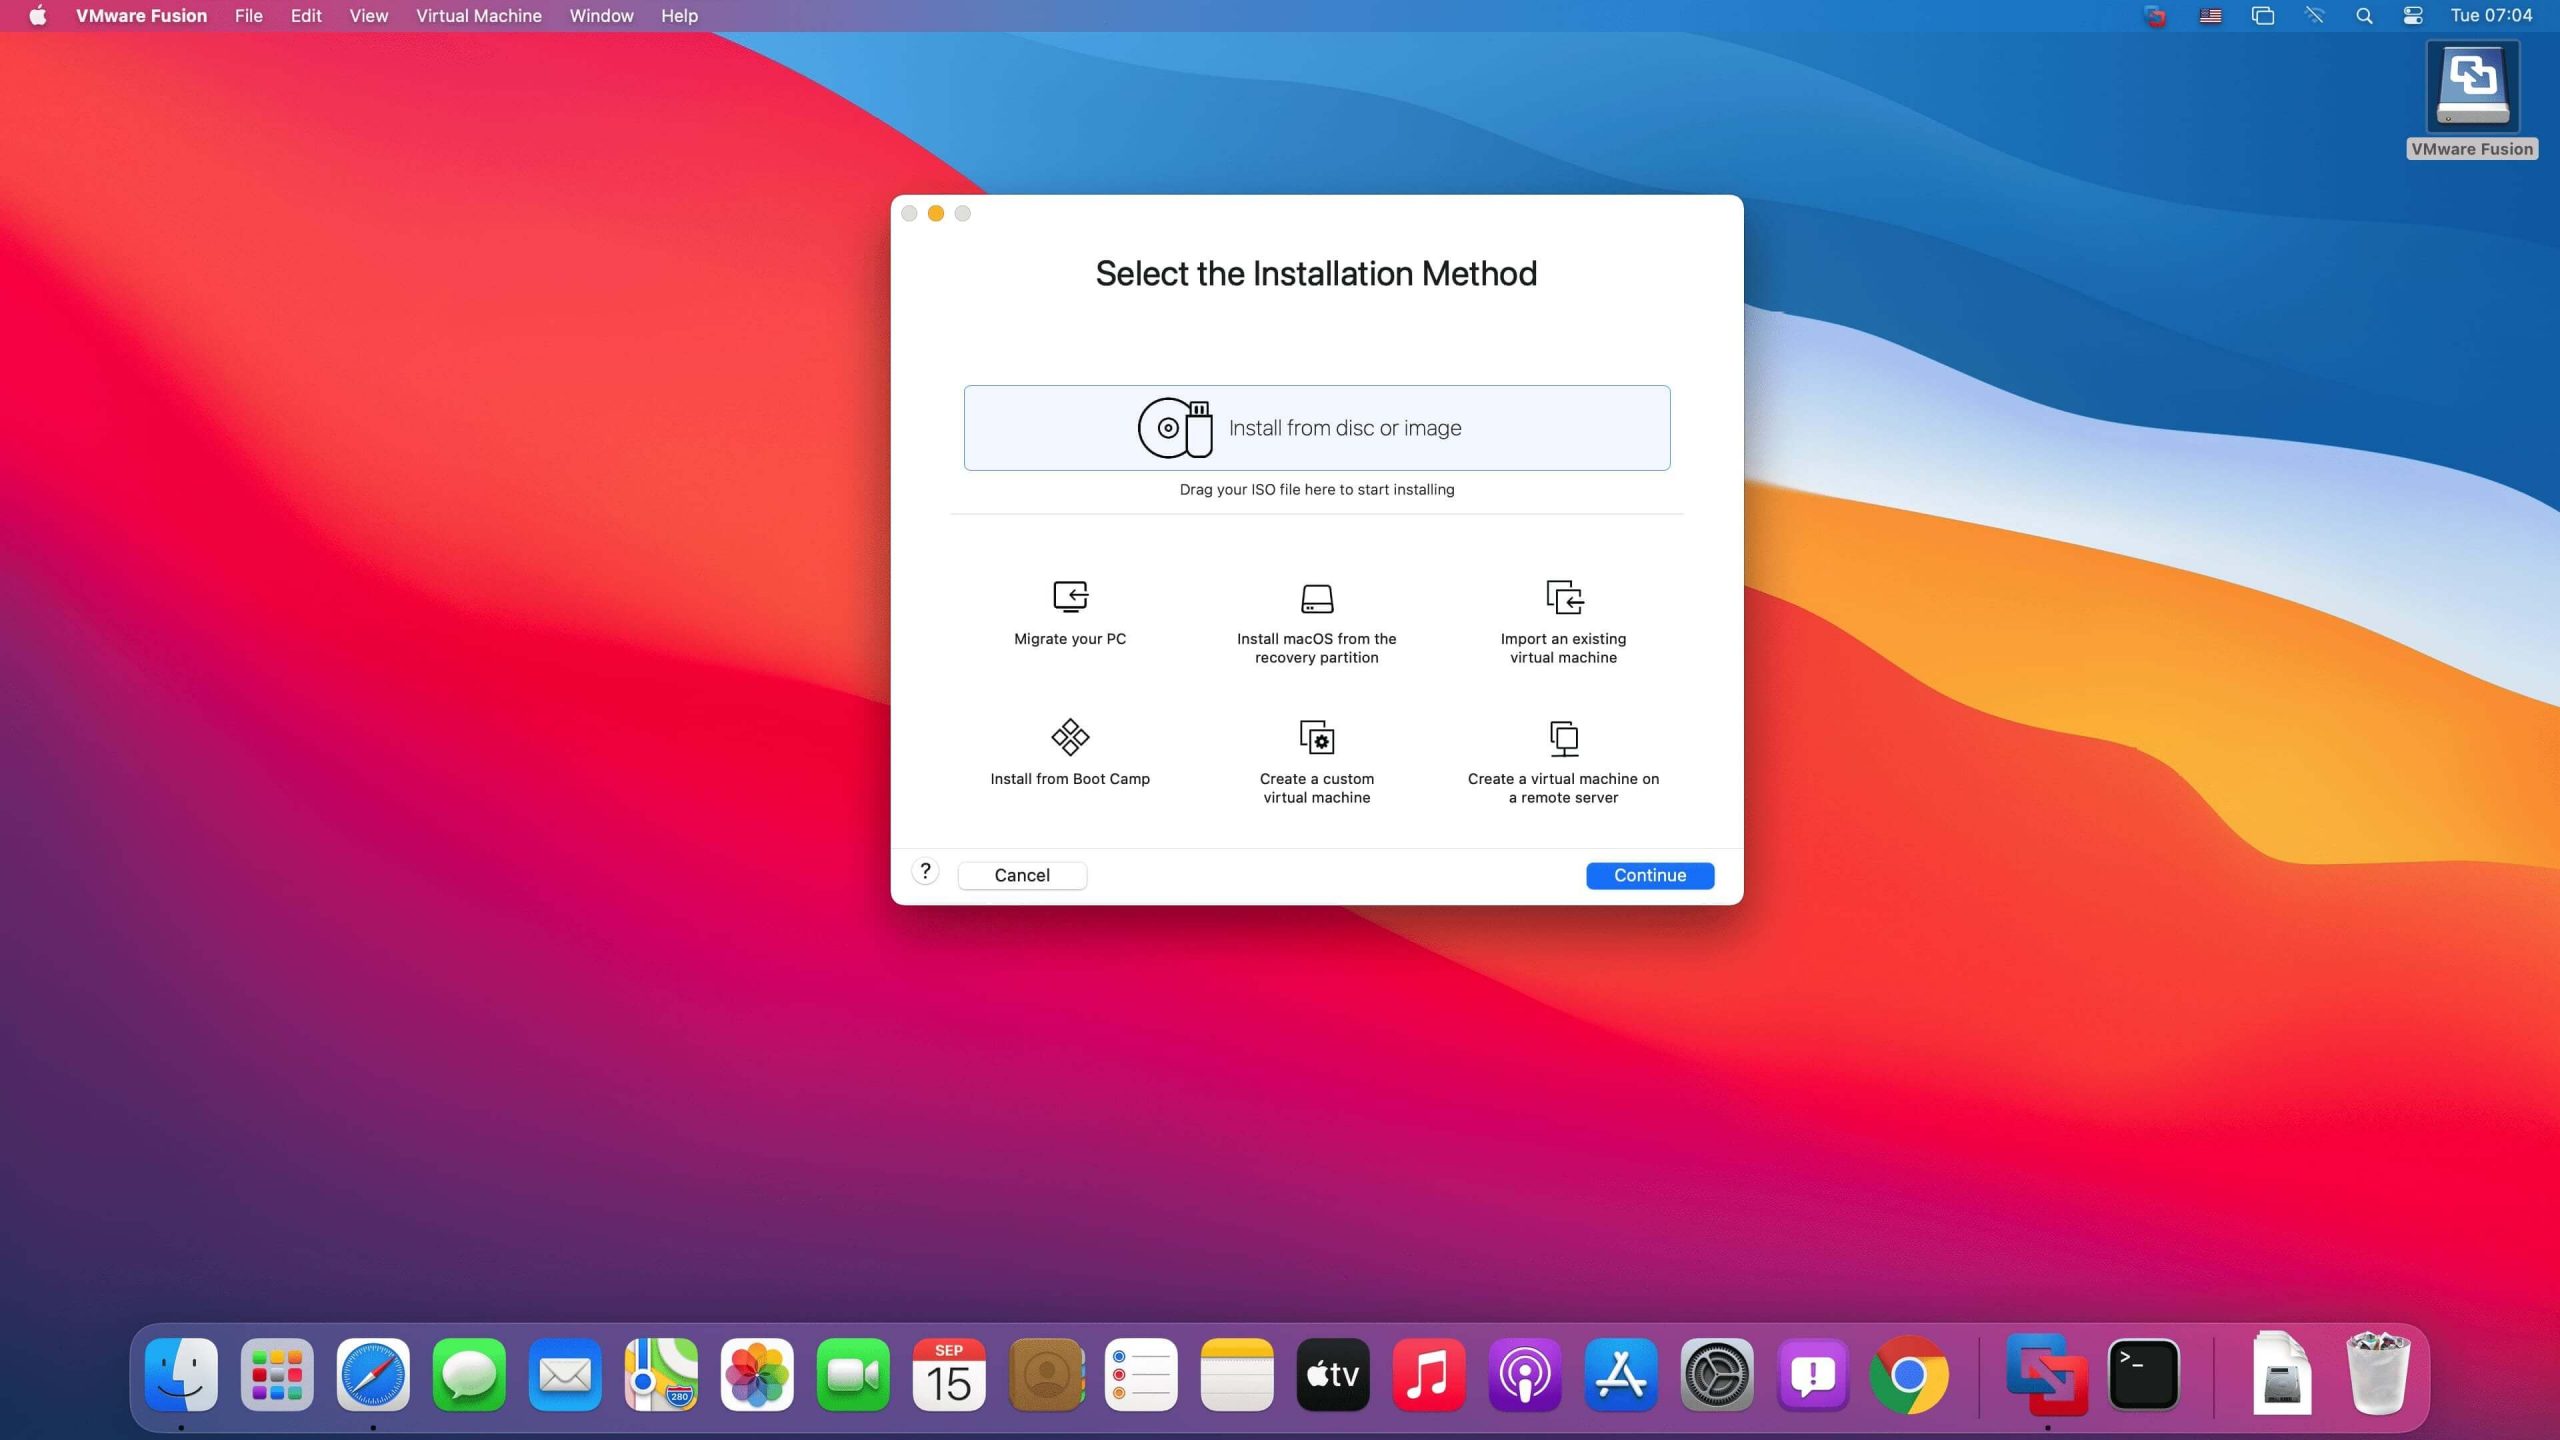This screenshot has width=2560, height=1440.
Task: Open VMware Fusion File menu
Action: pos(248,16)
